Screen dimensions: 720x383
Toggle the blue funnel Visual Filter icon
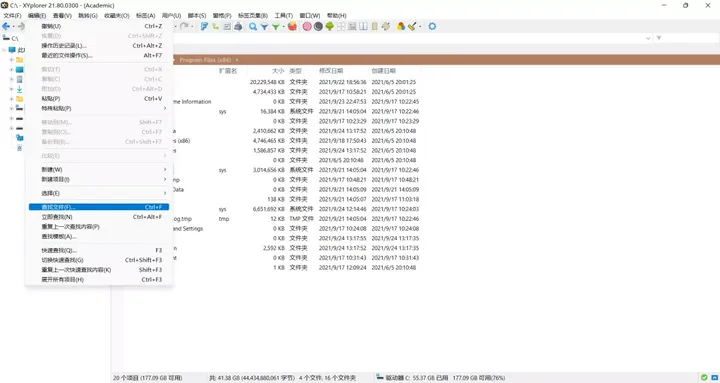coord(264,27)
